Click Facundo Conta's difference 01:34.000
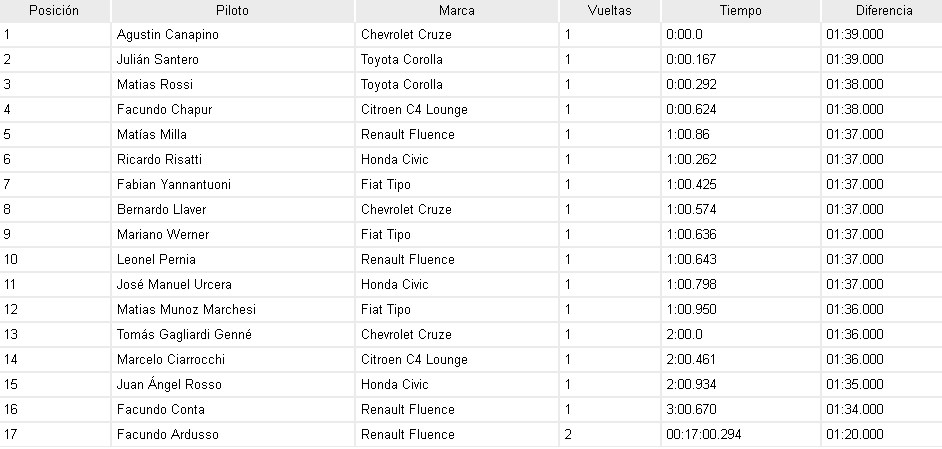The height and width of the screenshot is (449, 942). click(855, 410)
